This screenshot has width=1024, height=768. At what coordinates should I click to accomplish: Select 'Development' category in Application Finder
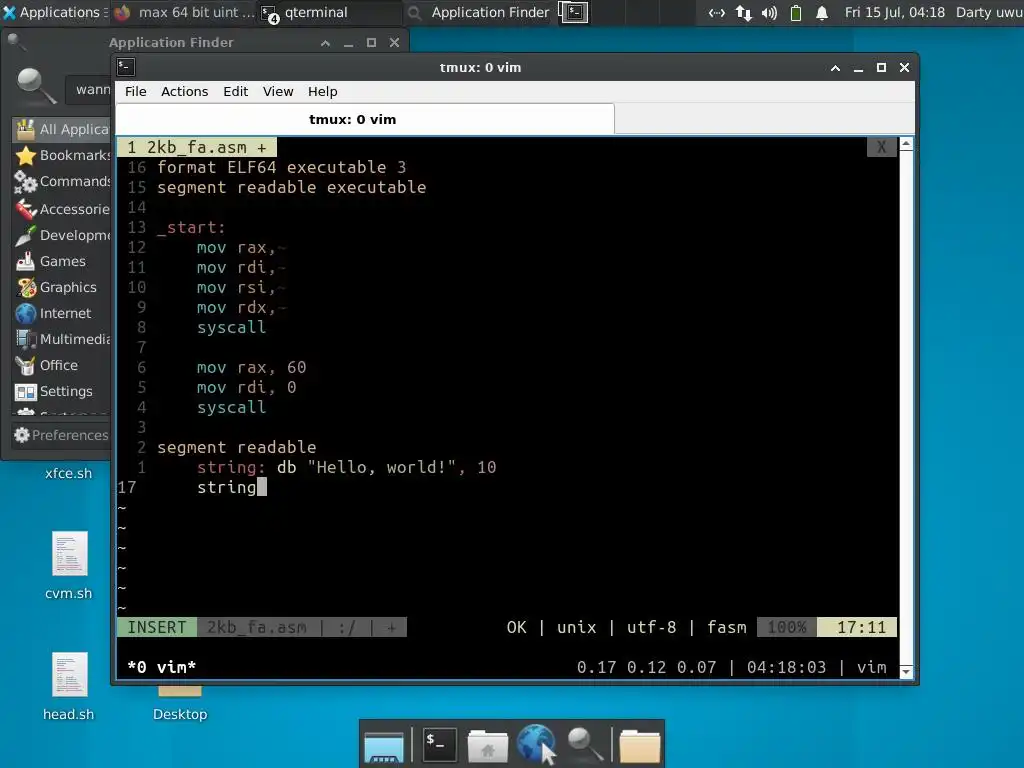(x=61, y=235)
